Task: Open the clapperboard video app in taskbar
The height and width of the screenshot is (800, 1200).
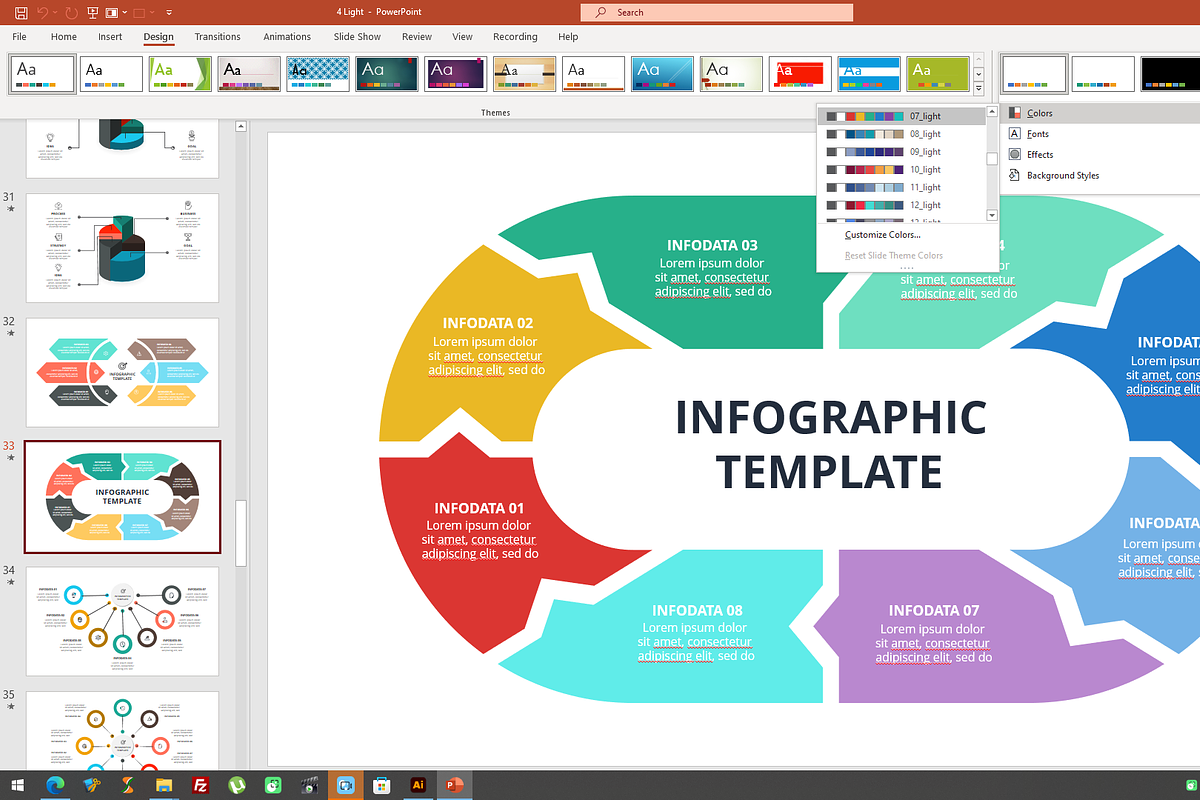Action: [309, 785]
